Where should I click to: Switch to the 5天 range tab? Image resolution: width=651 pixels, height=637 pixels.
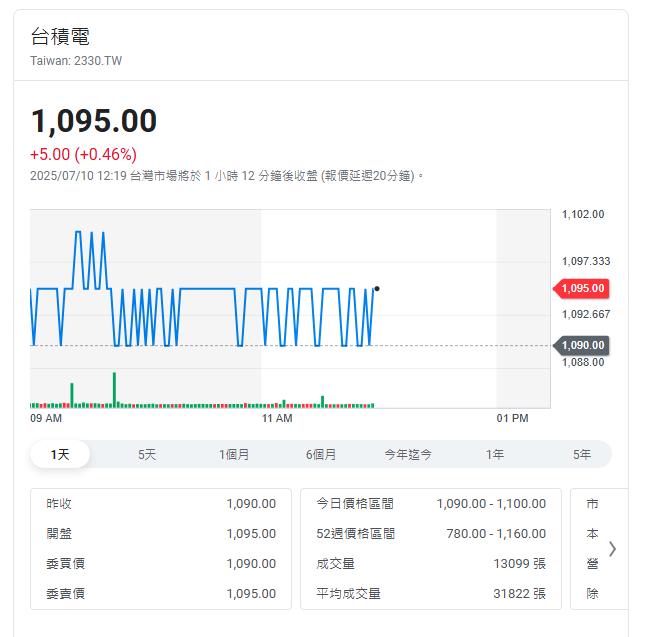click(x=147, y=454)
